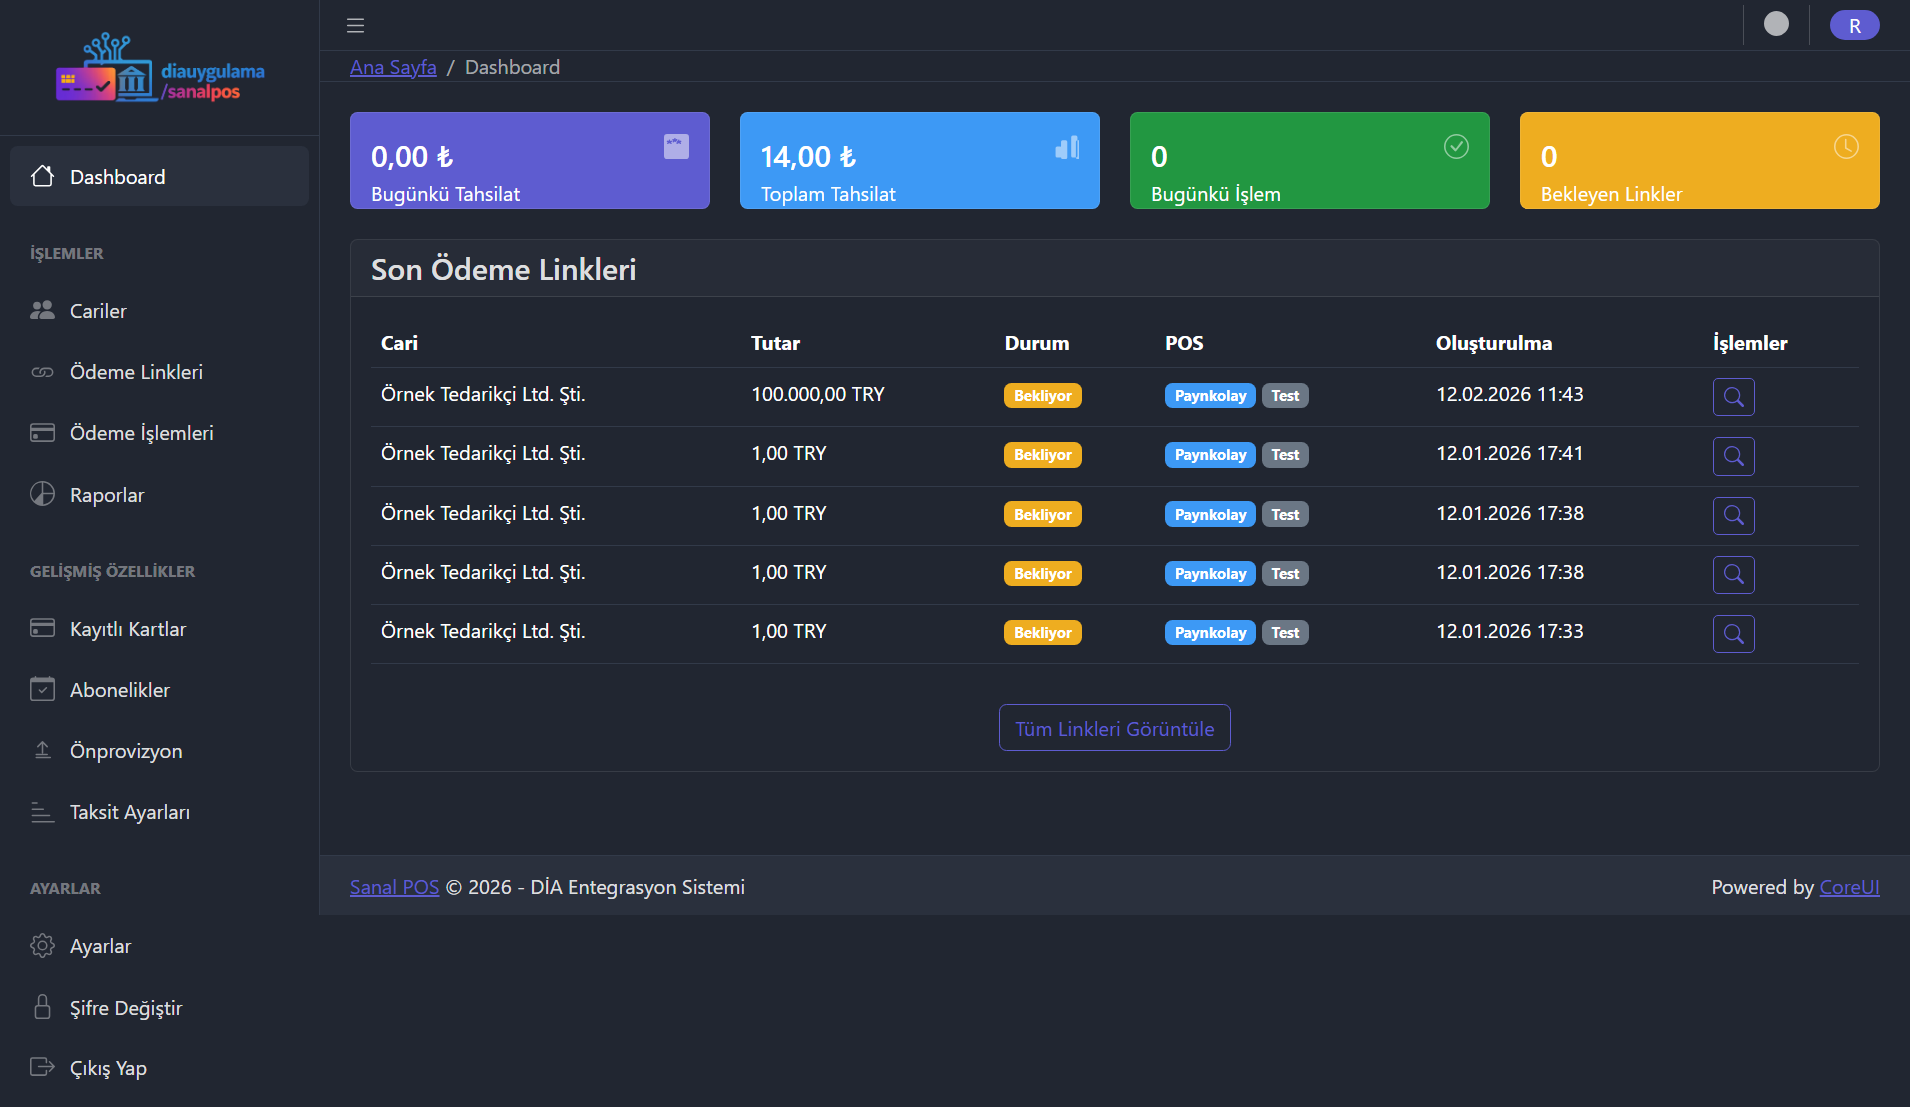This screenshot has width=1910, height=1107.
Task: Click the Bugünkü Tahsilat card icon
Action: pyautogui.click(x=676, y=147)
